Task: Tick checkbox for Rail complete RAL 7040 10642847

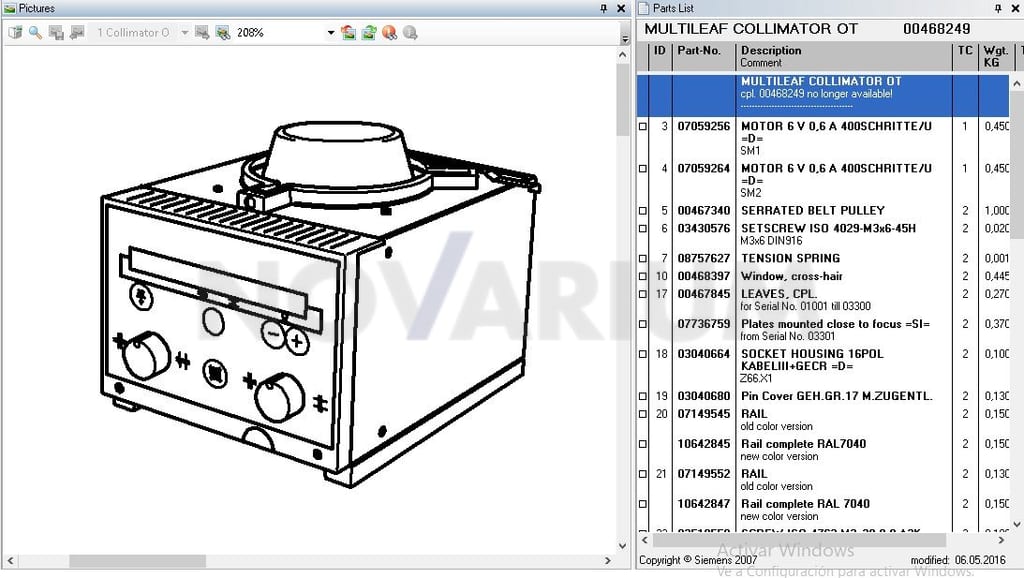Action: click(x=643, y=504)
